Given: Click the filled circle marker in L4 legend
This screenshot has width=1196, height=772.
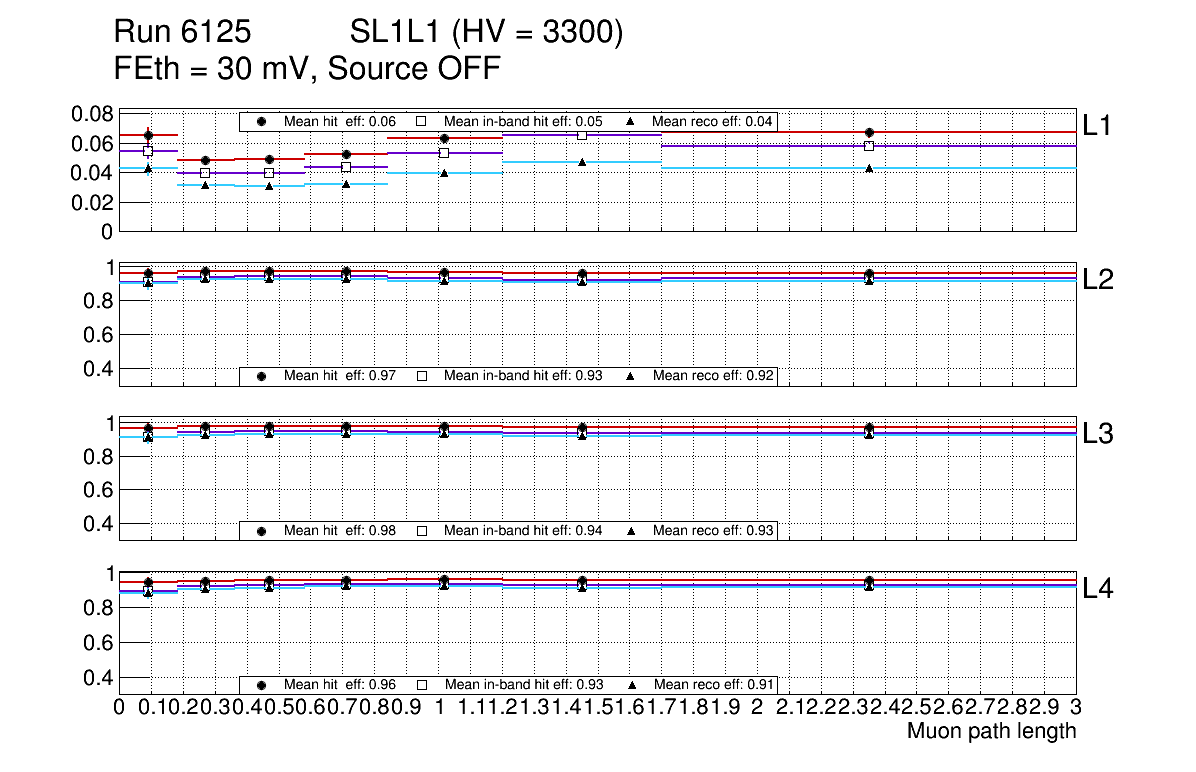Looking at the screenshot, I should click(x=262, y=685).
